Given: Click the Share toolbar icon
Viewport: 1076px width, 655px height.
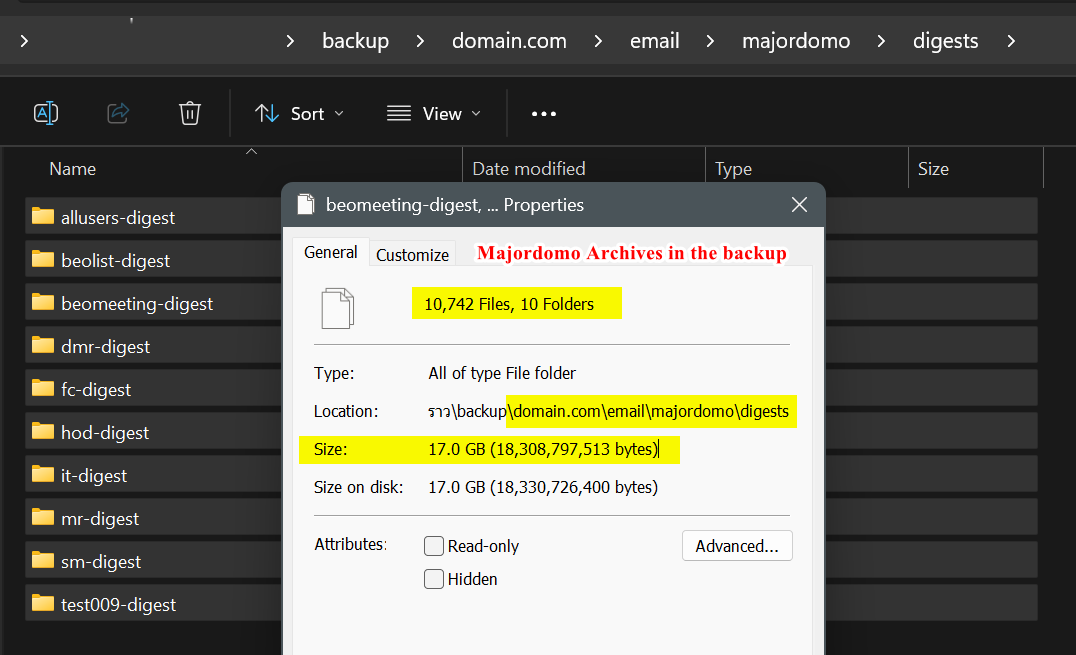Looking at the screenshot, I should (118, 113).
